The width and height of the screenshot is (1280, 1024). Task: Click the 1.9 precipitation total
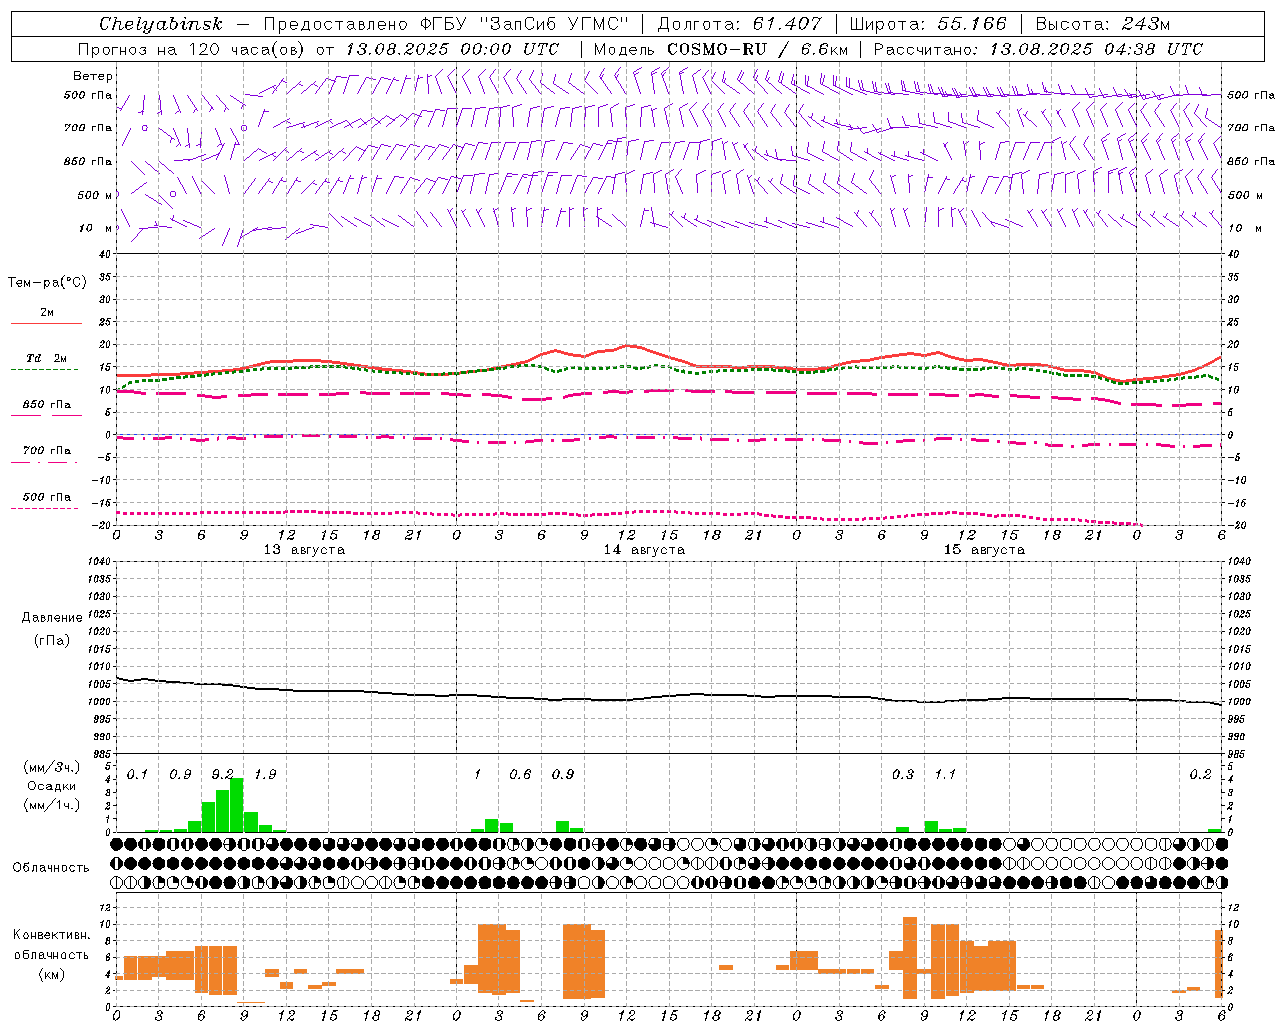coord(265,774)
